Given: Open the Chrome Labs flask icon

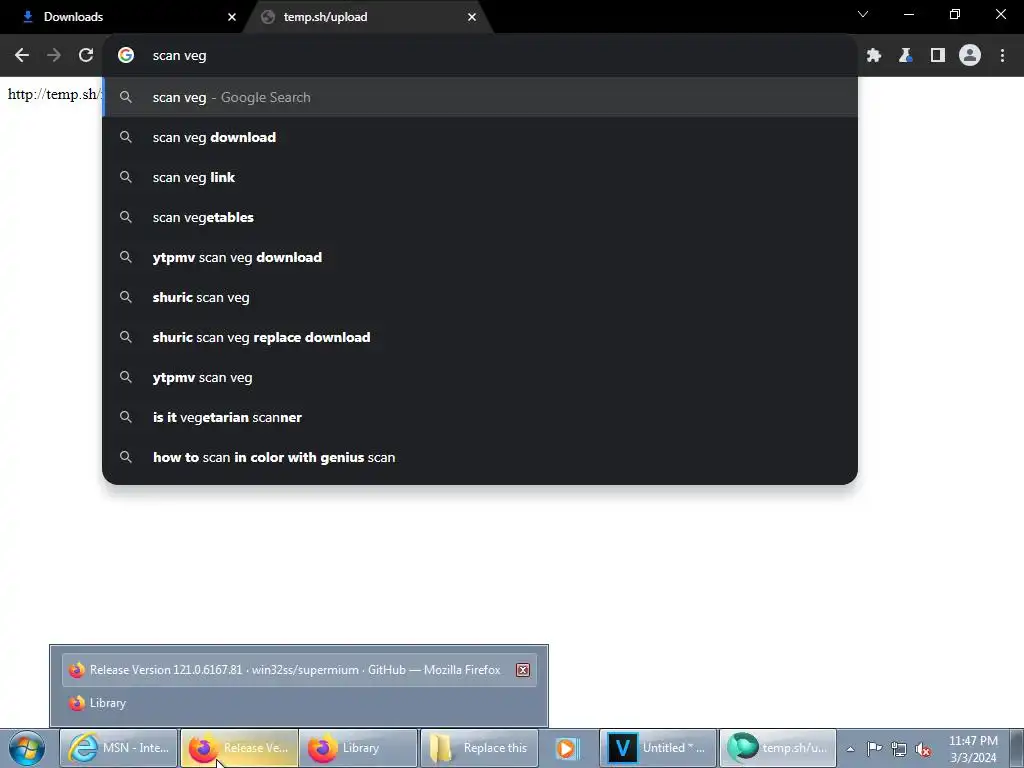Looking at the screenshot, I should [906, 56].
